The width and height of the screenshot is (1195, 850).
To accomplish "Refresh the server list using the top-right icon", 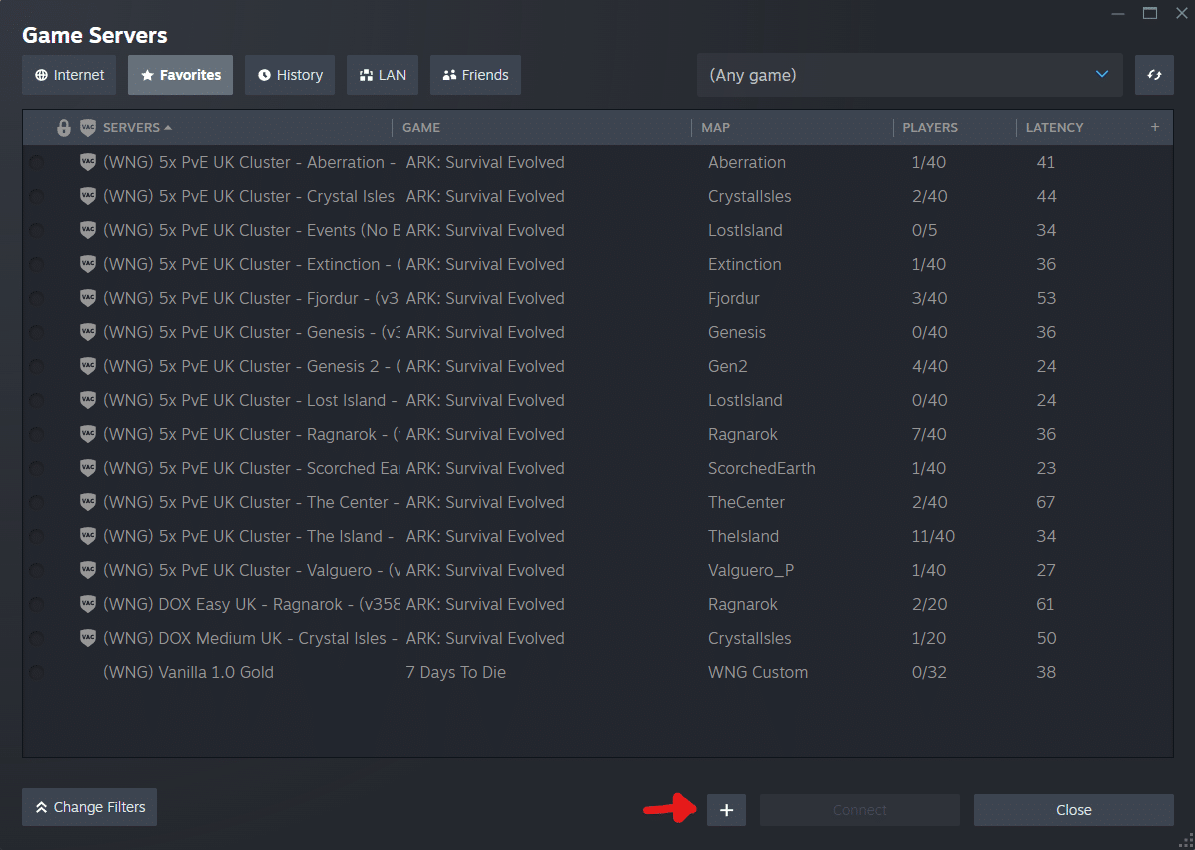I will pyautogui.click(x=1154, y=75).
